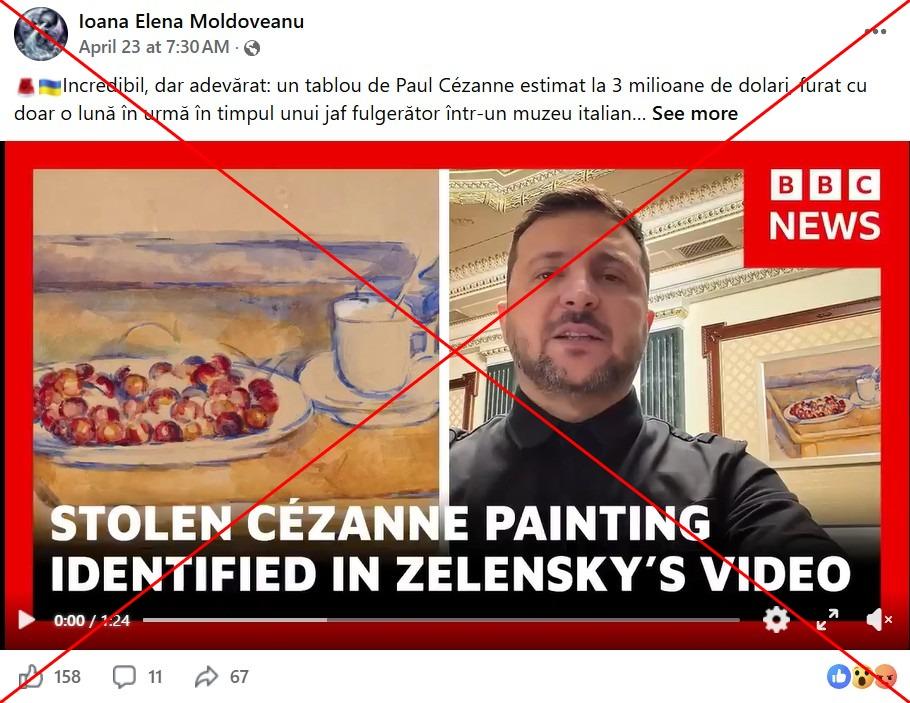Screen dimensions: 910x703
Task: Open Ioana Elena Moldoveanu profile name link
Action: point(191,21)
